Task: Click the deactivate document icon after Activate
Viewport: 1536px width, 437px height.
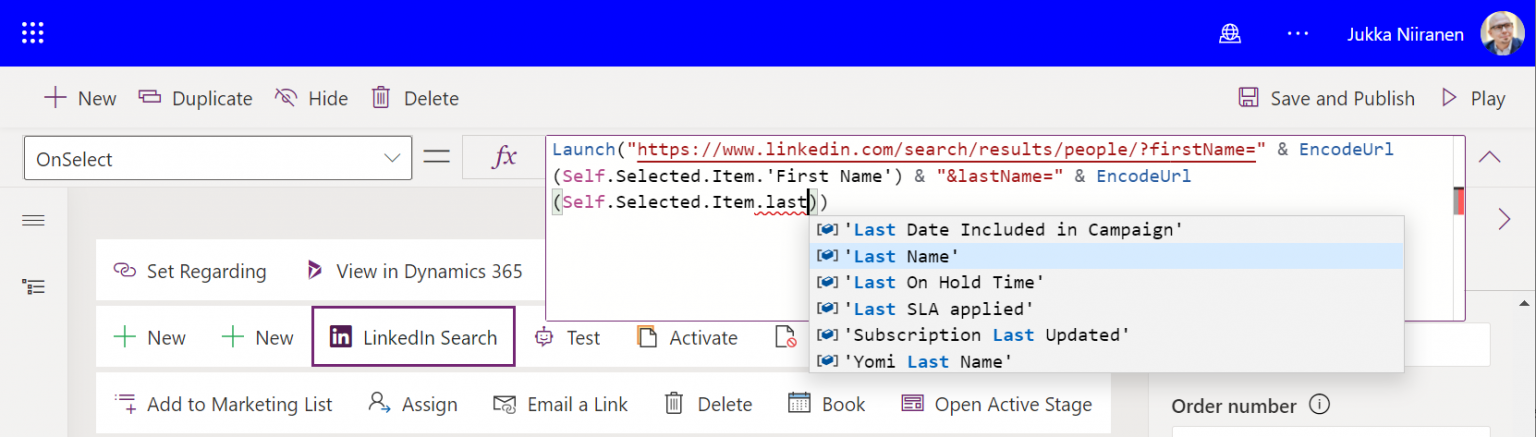Action: tap(785, 338)
